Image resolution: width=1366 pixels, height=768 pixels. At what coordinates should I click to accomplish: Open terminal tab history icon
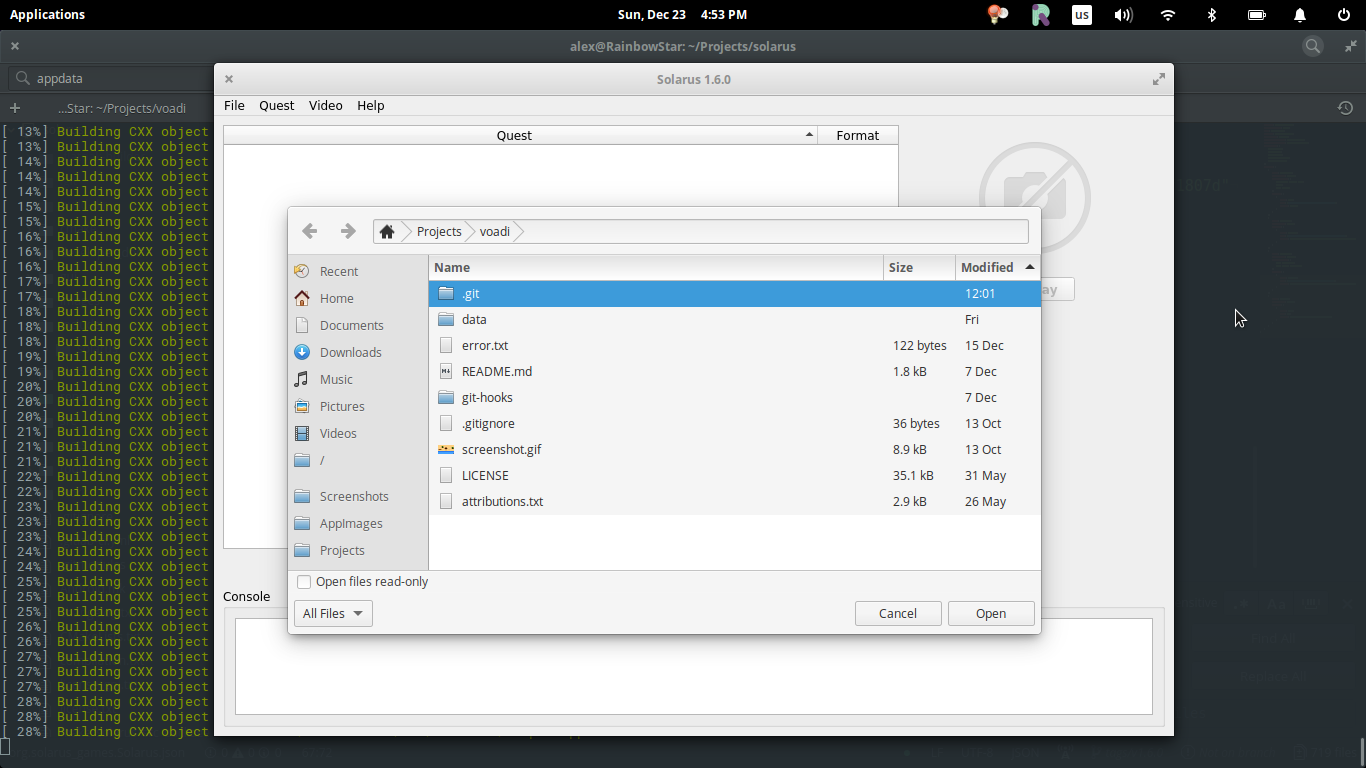pyautogui.click(x=1345, y=108)
